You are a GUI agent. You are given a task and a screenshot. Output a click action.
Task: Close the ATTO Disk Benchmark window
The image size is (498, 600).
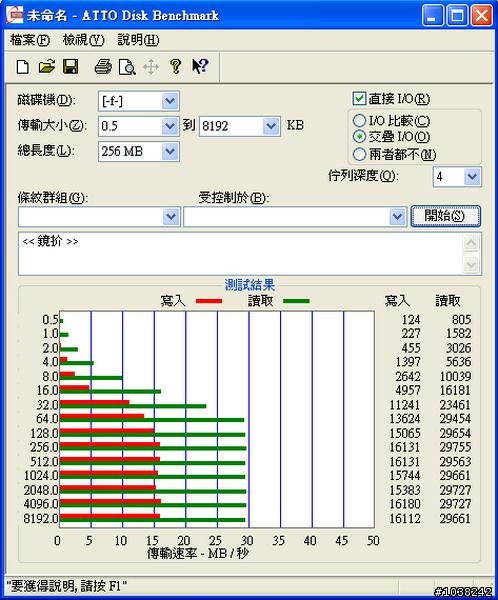click(x=481, y=16)
